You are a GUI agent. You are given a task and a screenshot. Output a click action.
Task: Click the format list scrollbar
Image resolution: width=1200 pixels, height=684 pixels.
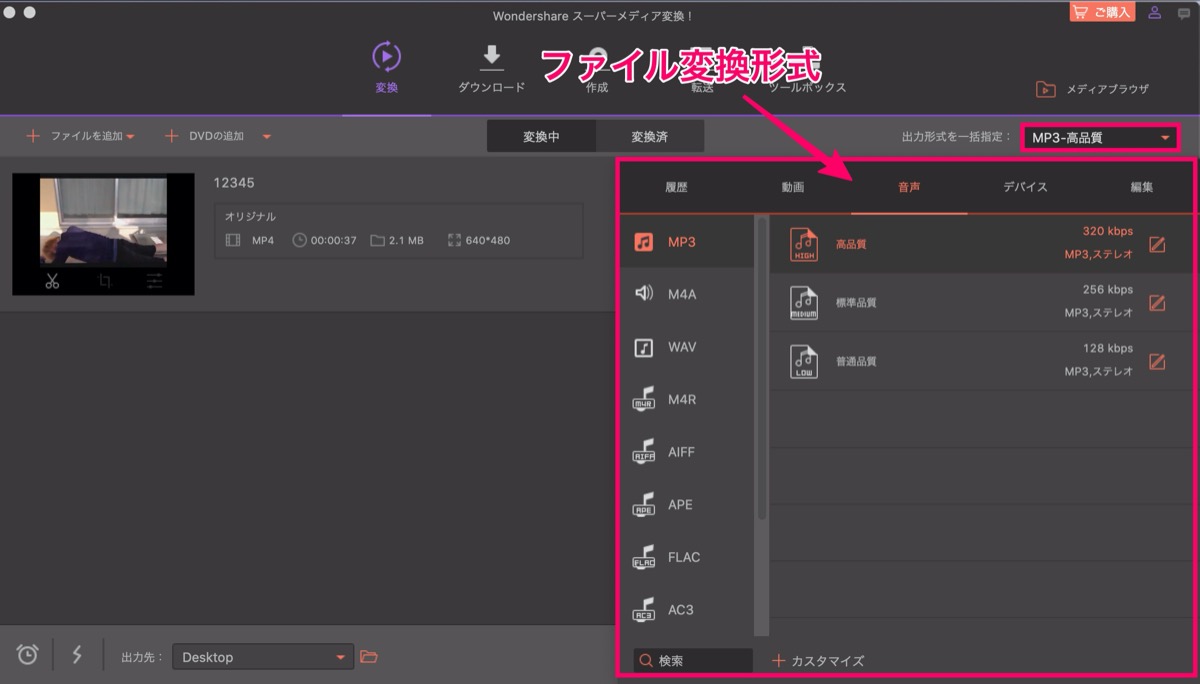(762, 370)
